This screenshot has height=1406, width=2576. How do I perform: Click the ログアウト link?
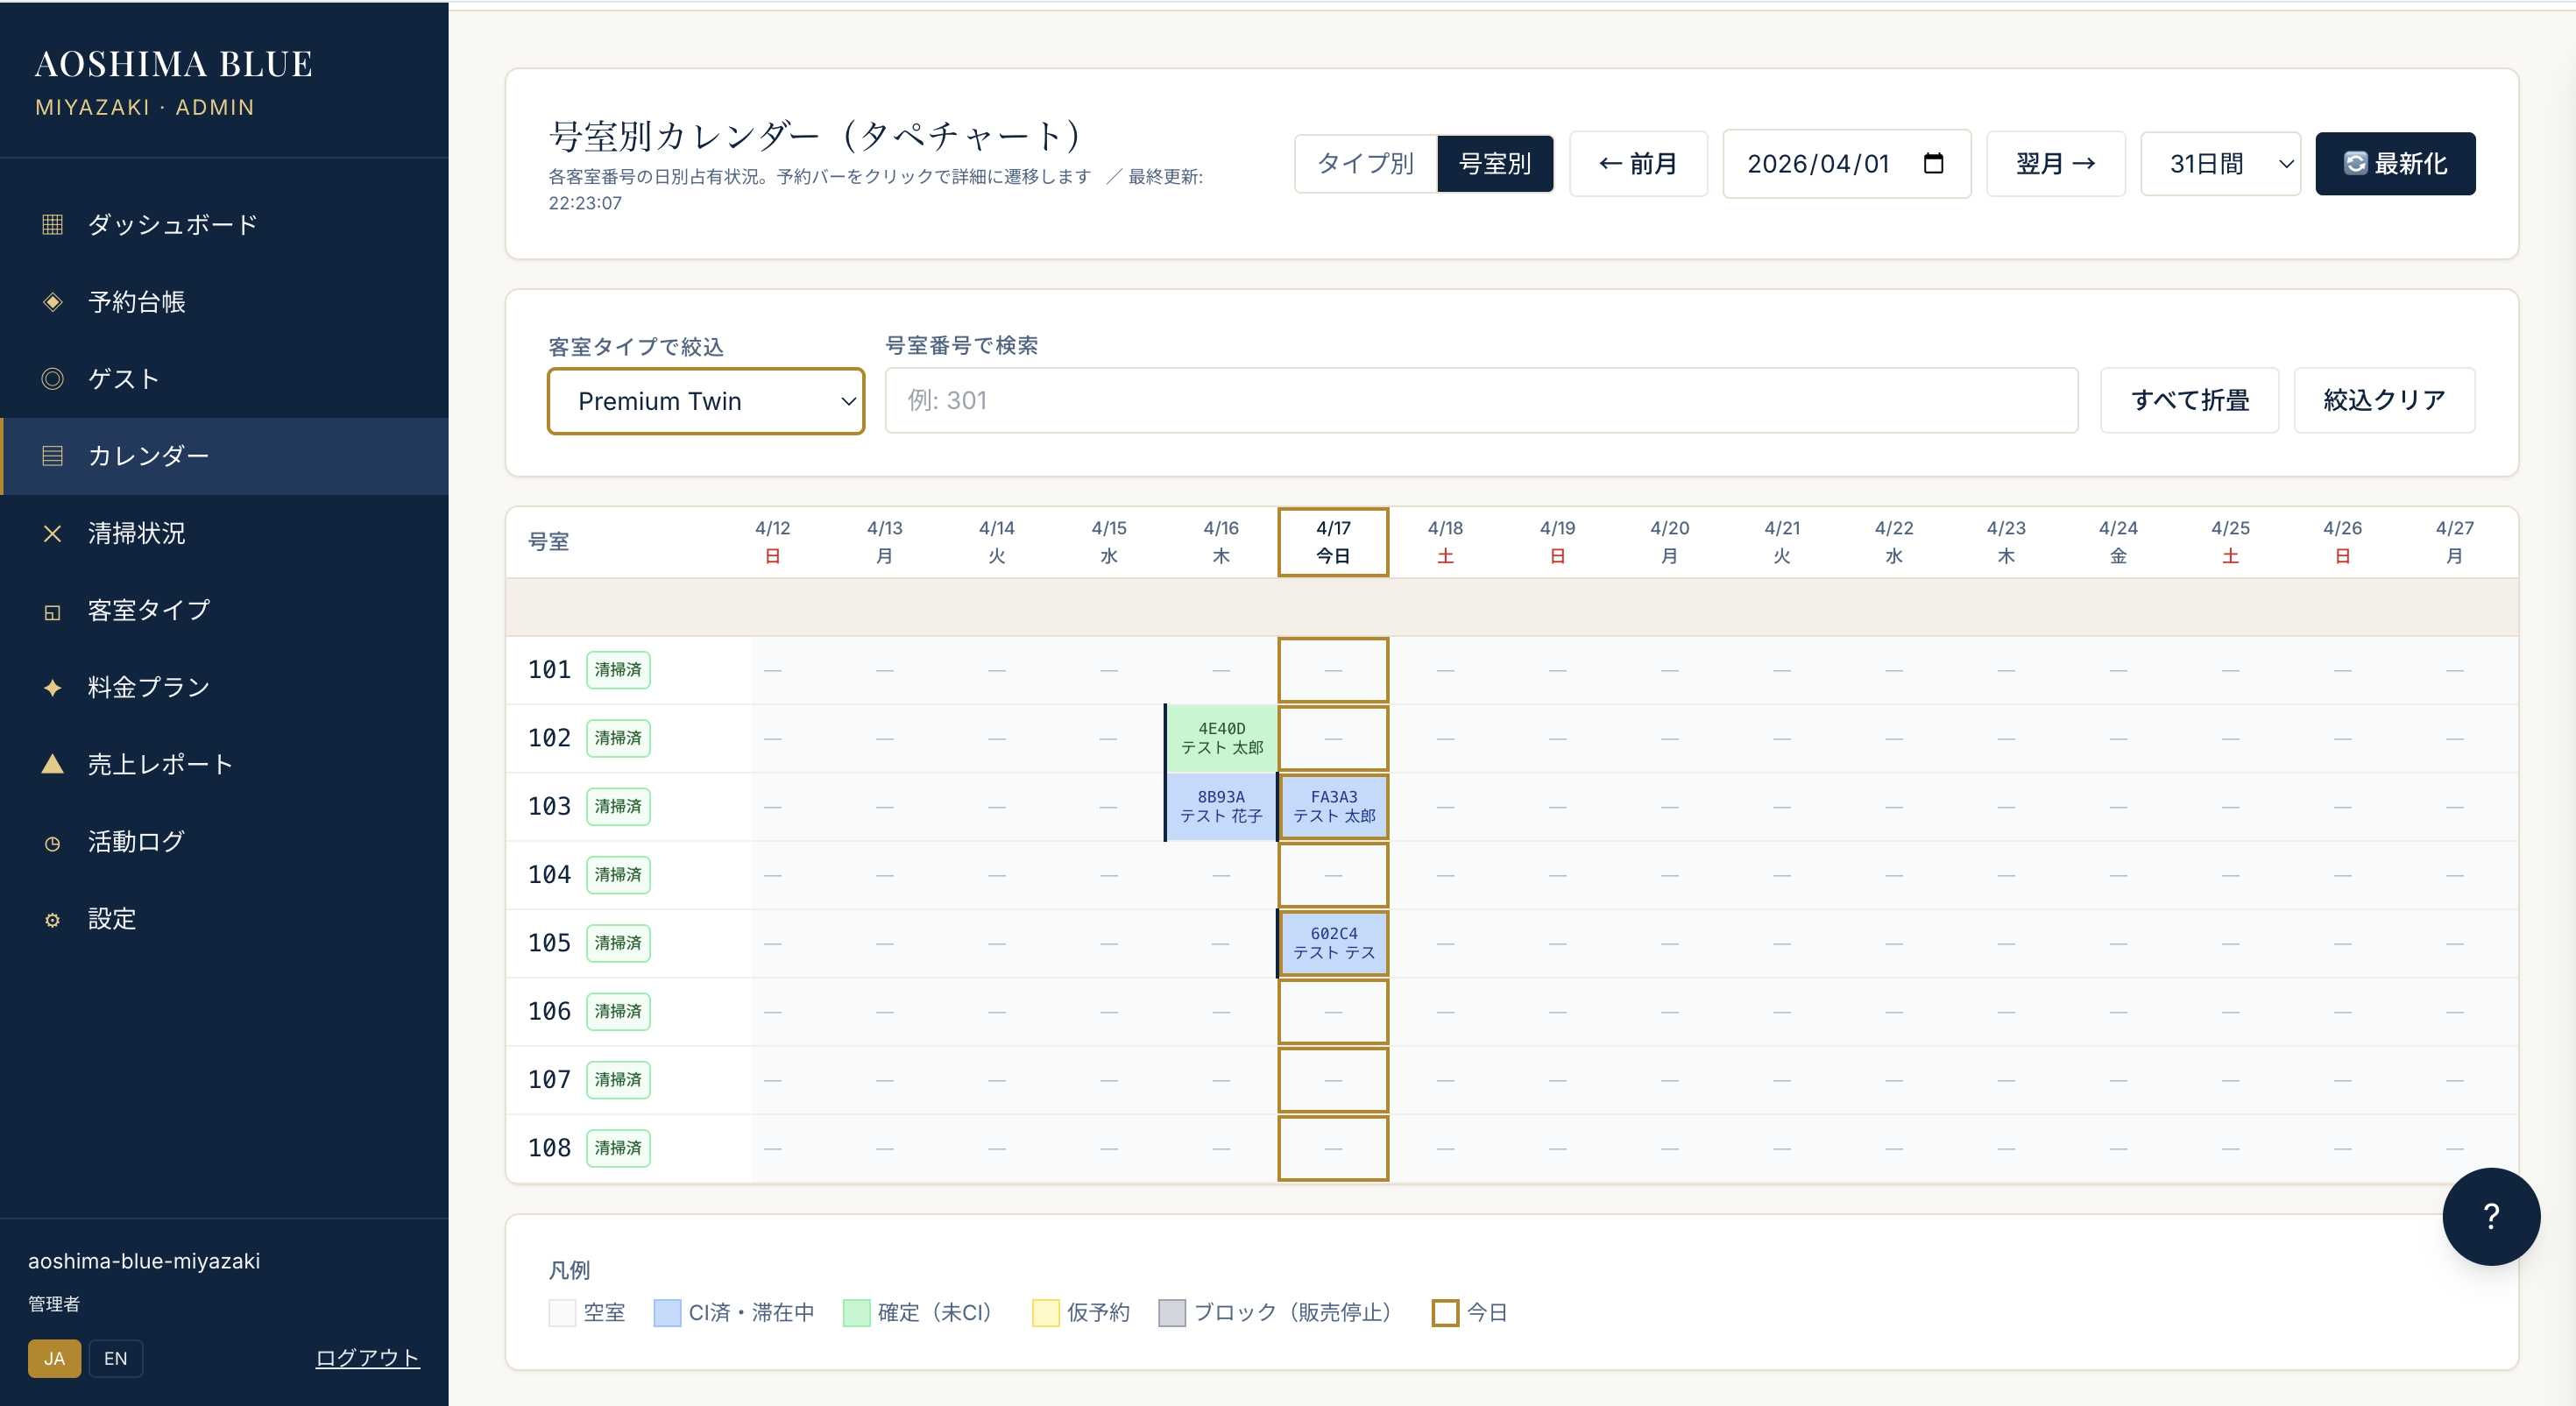point(367,1357)
